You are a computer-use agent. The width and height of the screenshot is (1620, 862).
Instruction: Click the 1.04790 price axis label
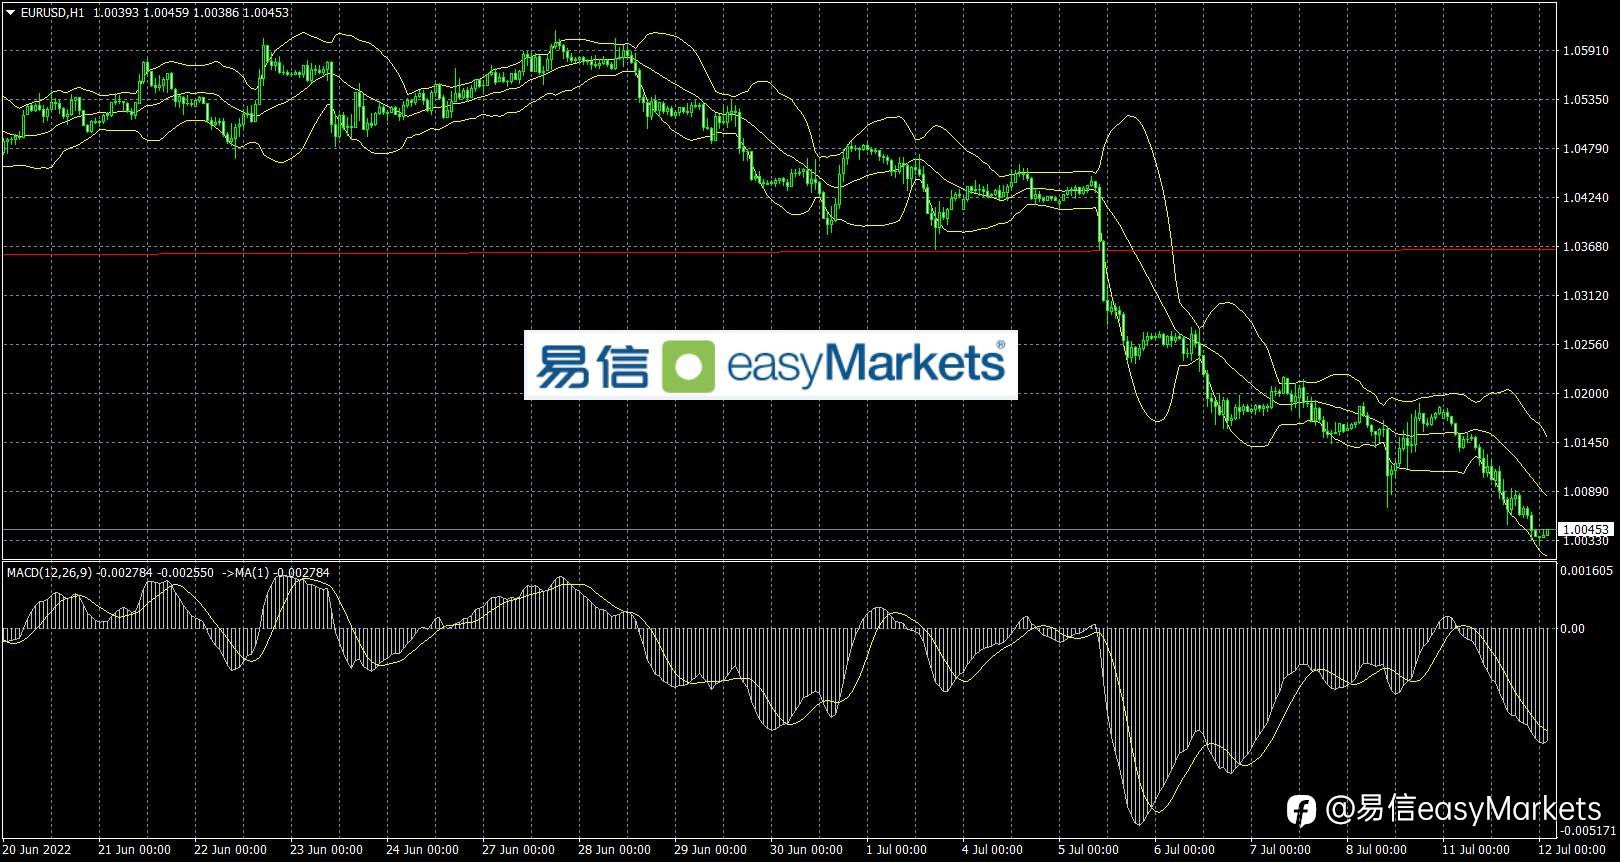1586,149
